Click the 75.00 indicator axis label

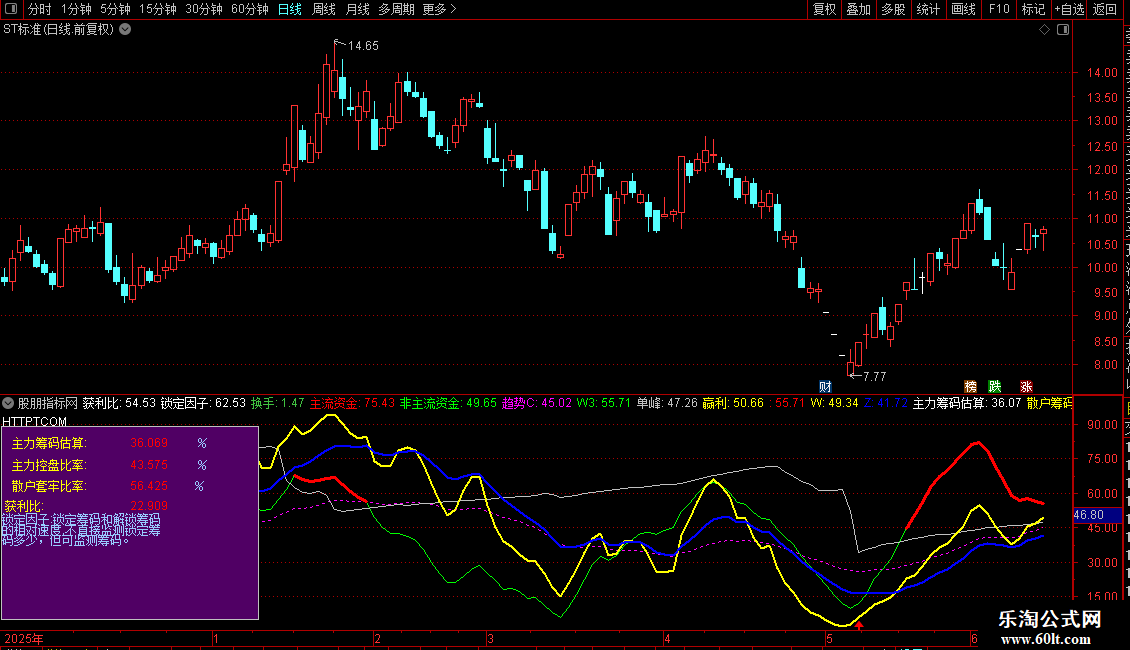1103,459
